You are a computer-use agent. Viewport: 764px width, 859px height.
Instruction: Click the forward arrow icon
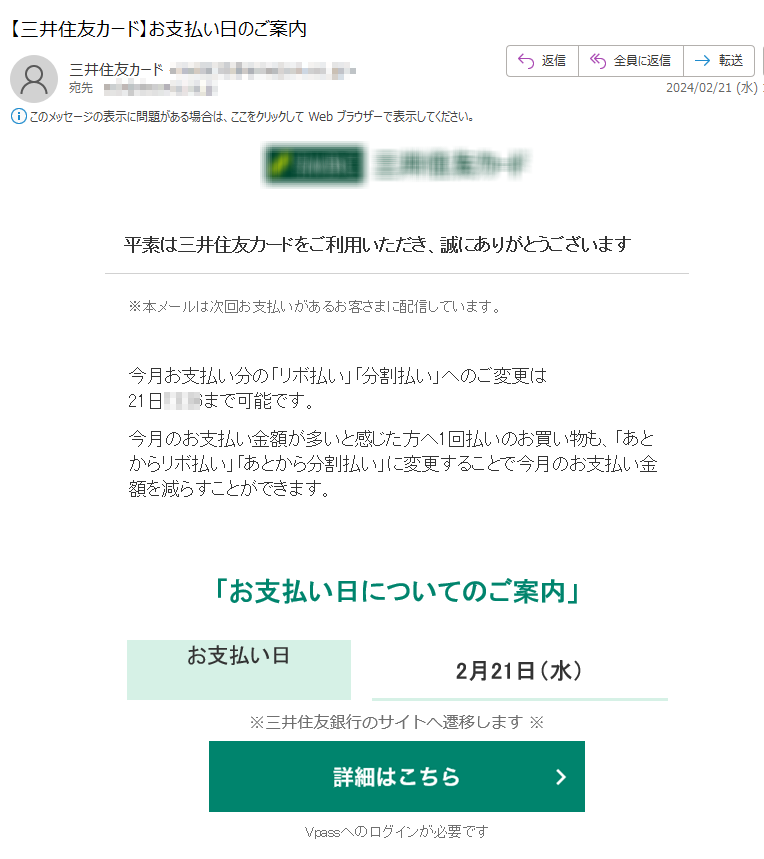[702, 61]
